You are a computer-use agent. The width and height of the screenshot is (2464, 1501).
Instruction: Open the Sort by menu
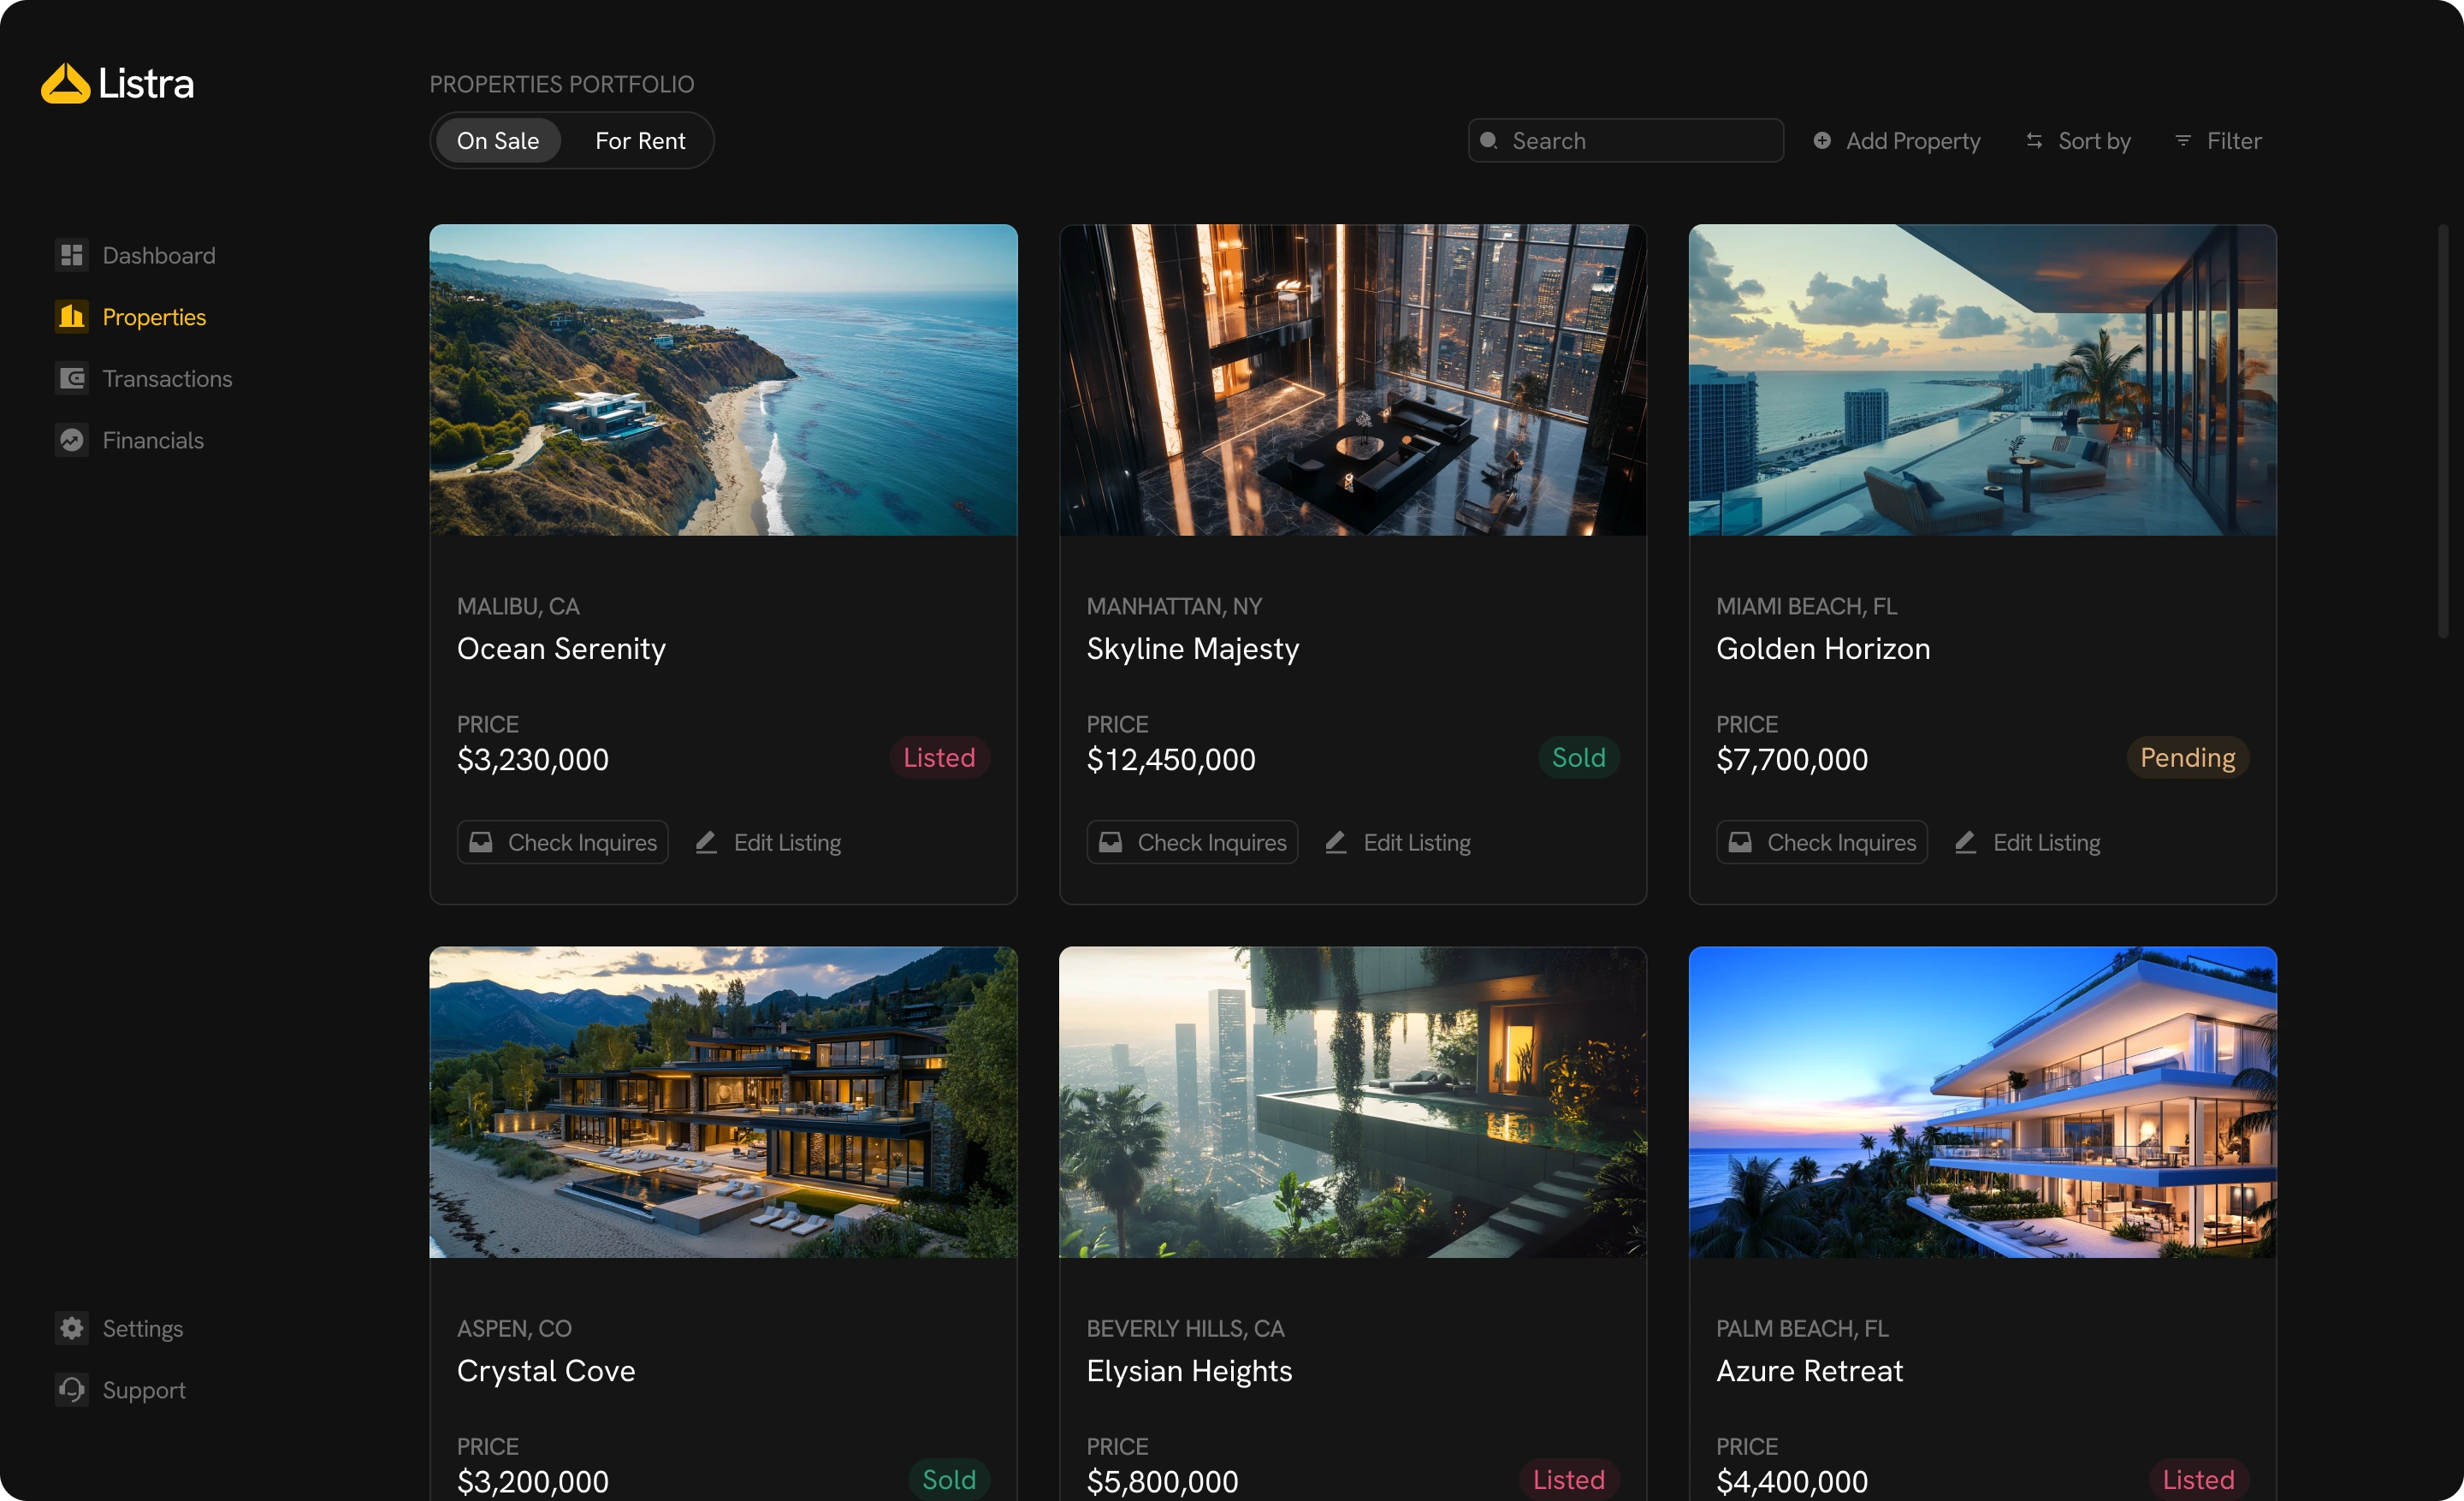pyautogui.click(x=2077, y=141)
